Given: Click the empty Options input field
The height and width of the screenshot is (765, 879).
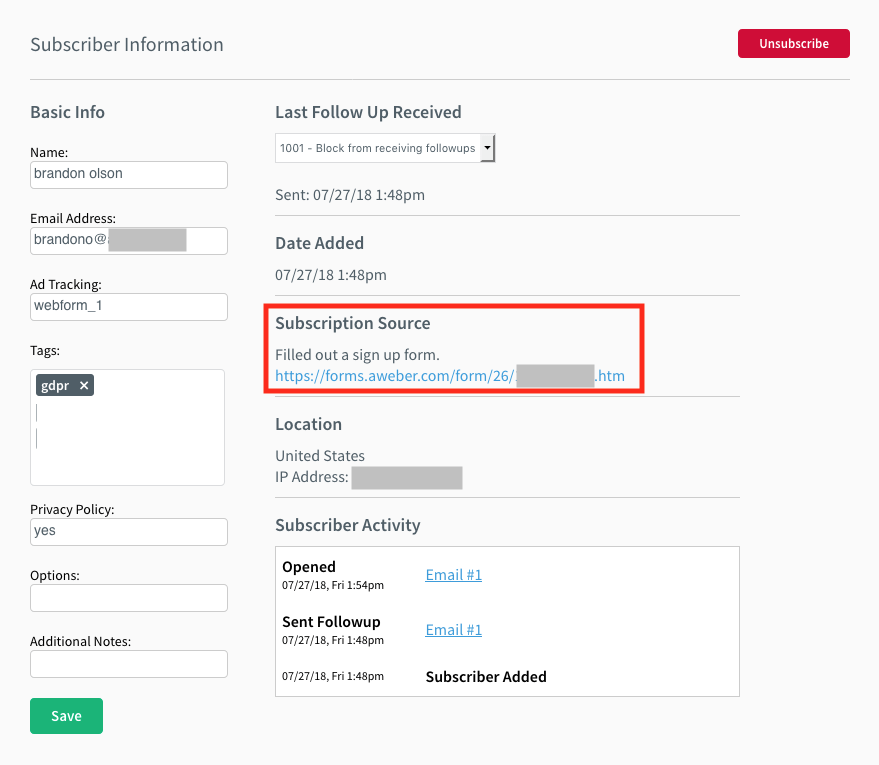Looking at the screenshot, I should [x=128, y=597].
